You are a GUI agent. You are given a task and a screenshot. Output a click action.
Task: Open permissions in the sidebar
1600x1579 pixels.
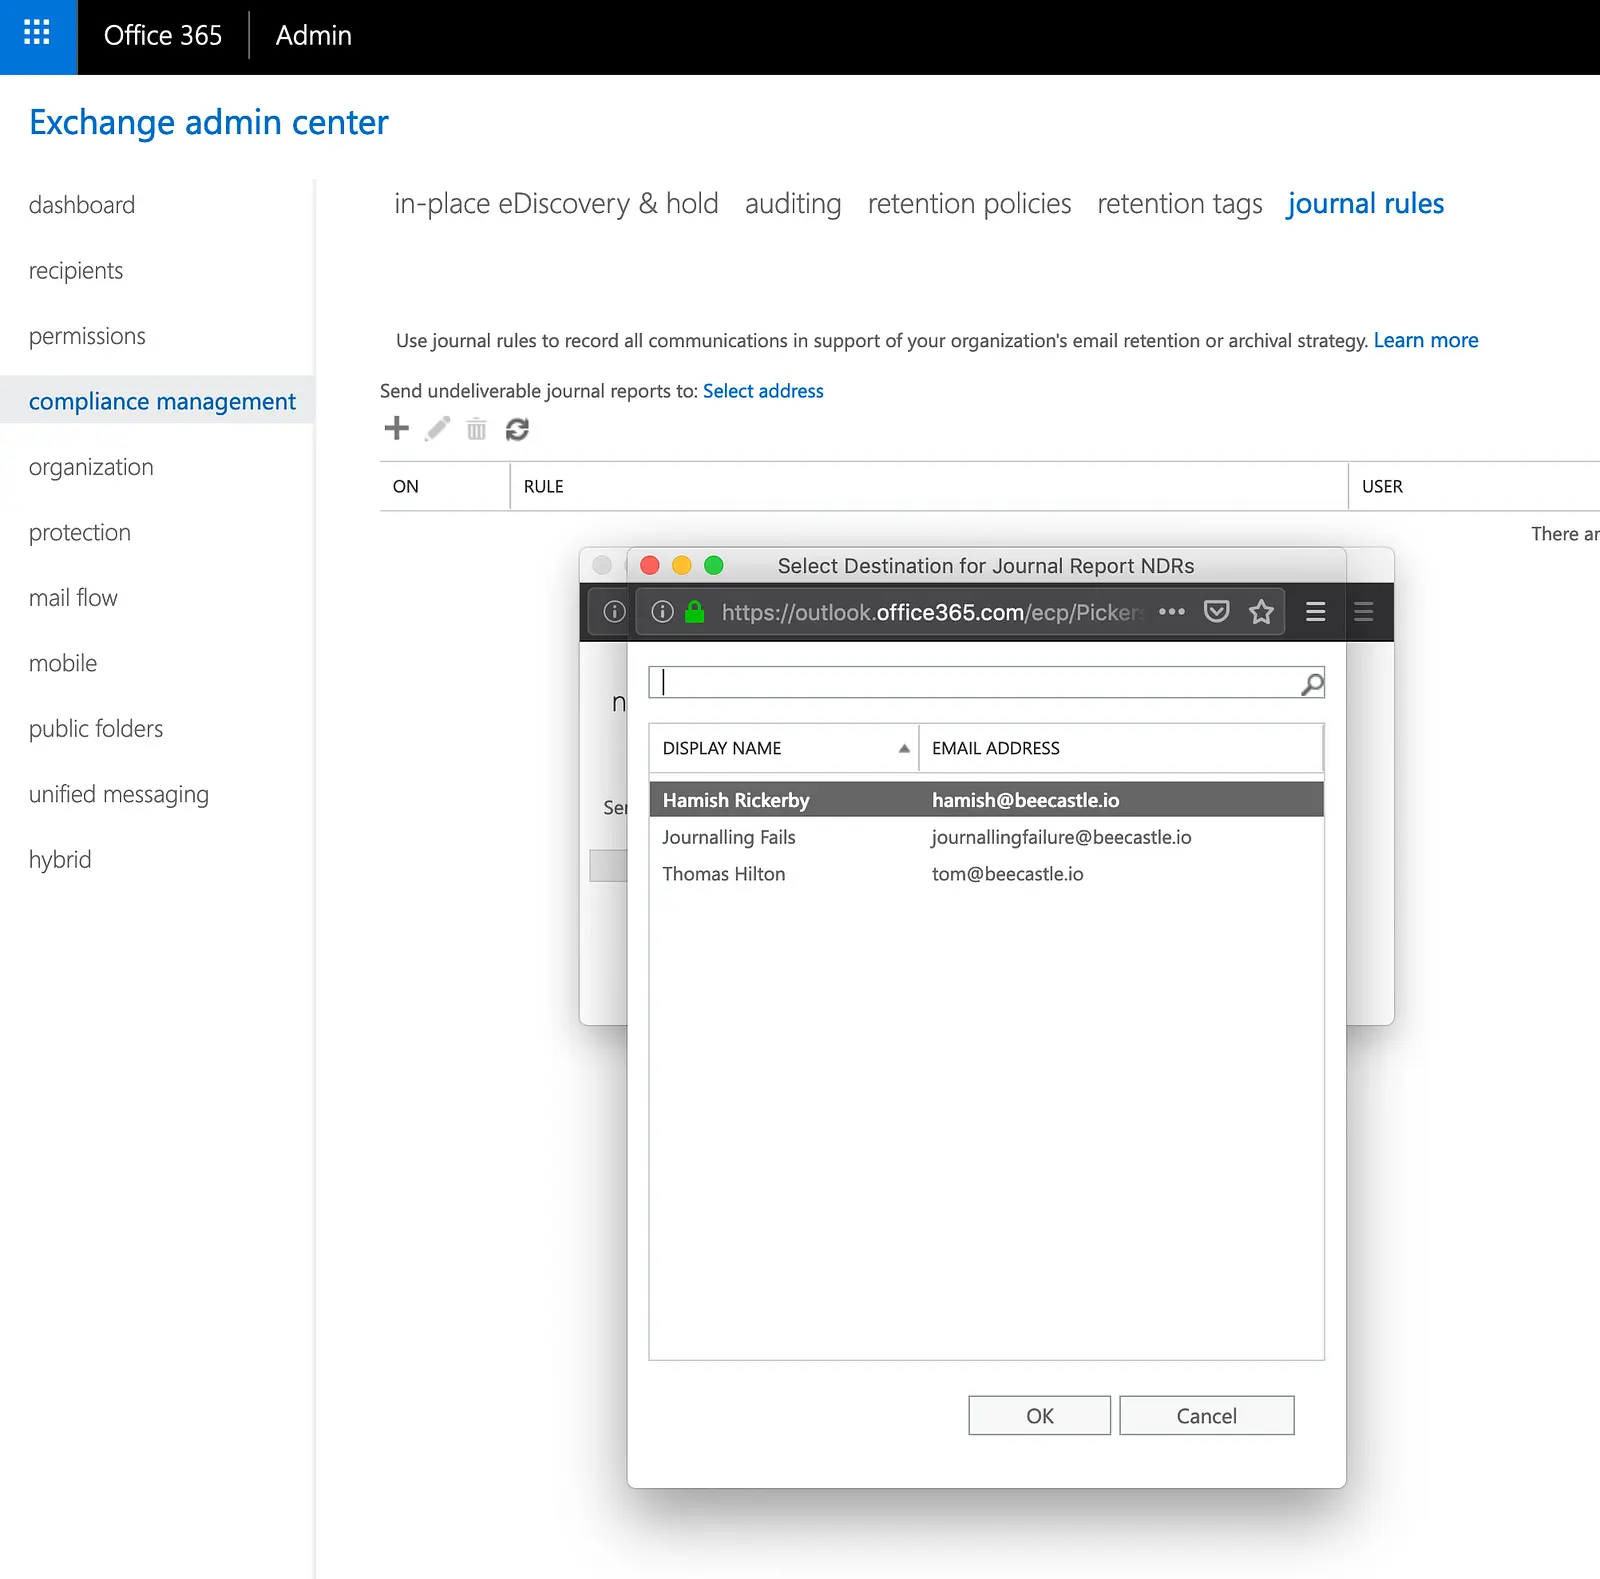click(x=87, y=336)
